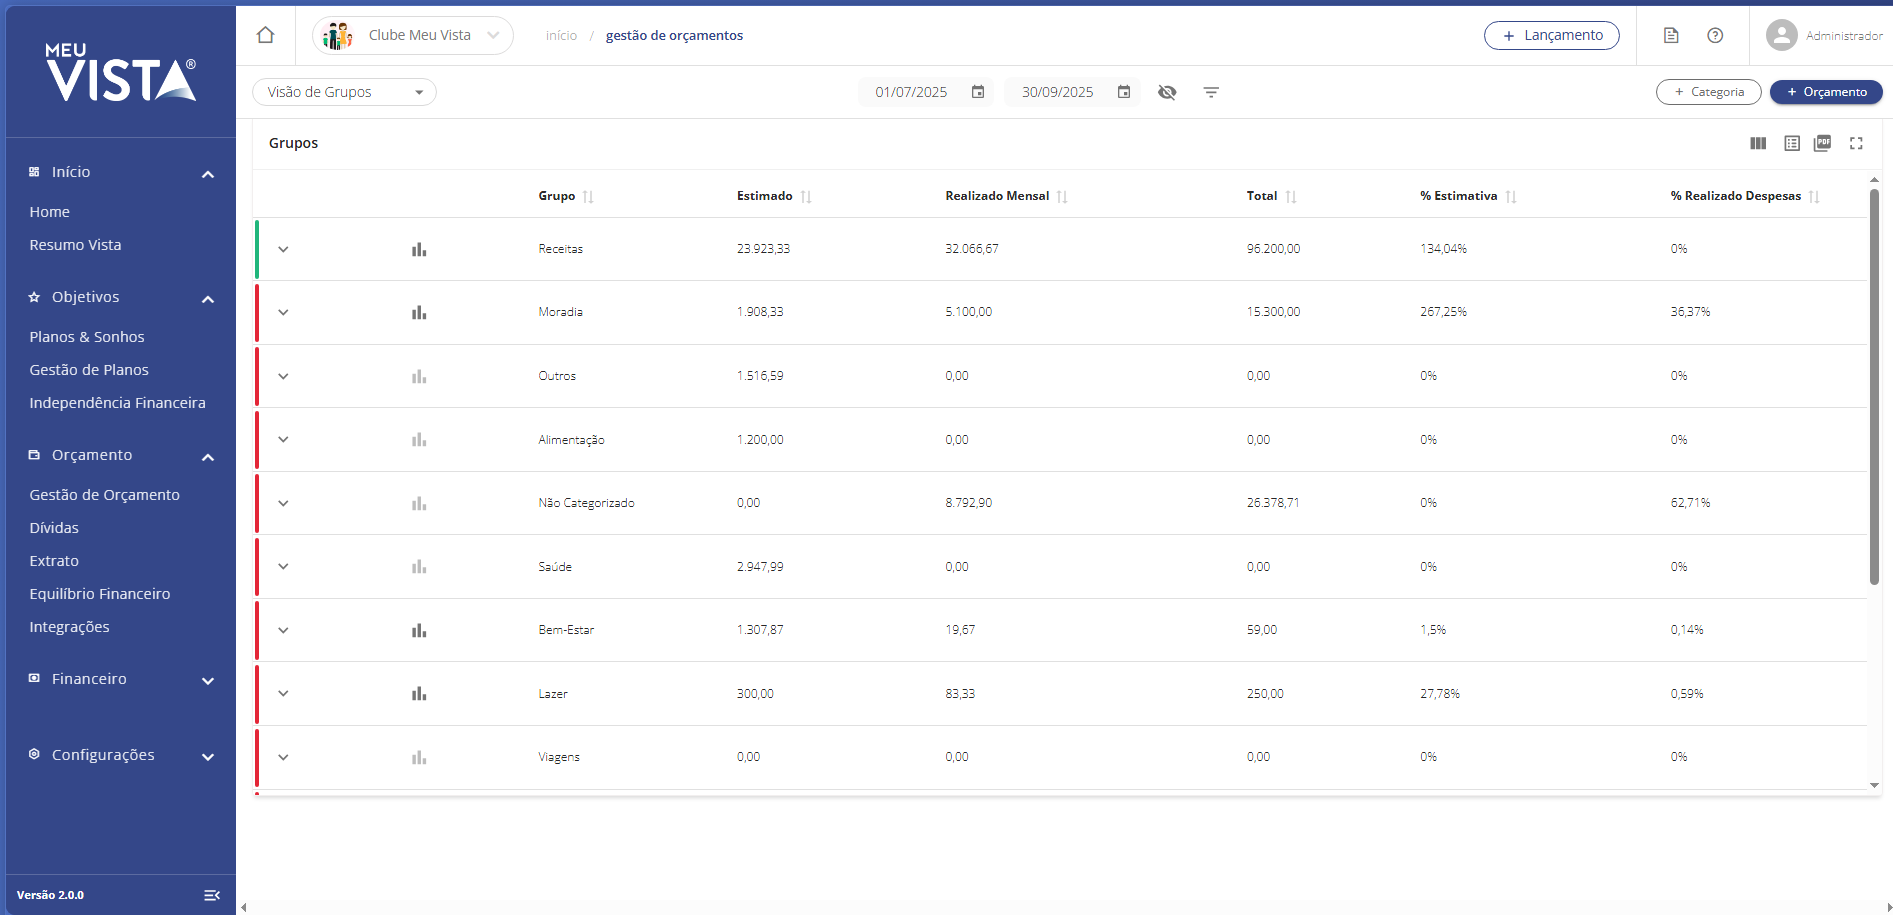Click the + Orçamento button
The height and width of the screenshot is (915, 1893).
pos(1826,92)
